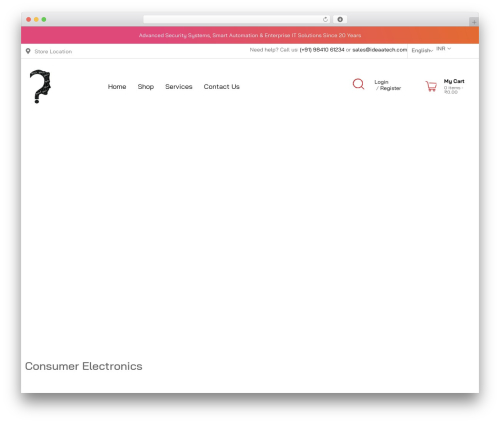Open the Contact Us menu item

click(222, 87)
